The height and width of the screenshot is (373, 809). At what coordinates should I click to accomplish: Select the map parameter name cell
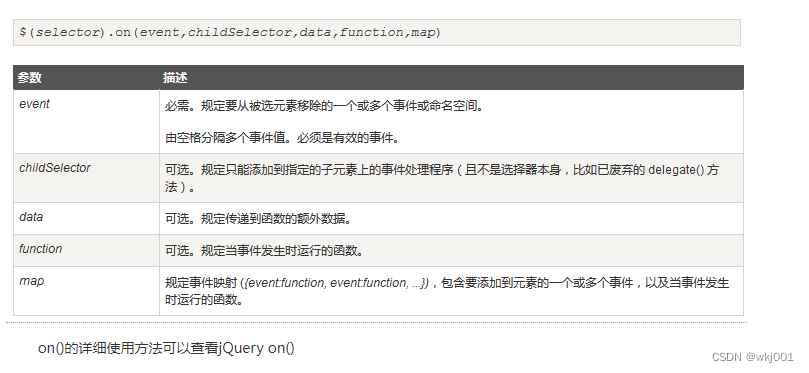(86, 291)
